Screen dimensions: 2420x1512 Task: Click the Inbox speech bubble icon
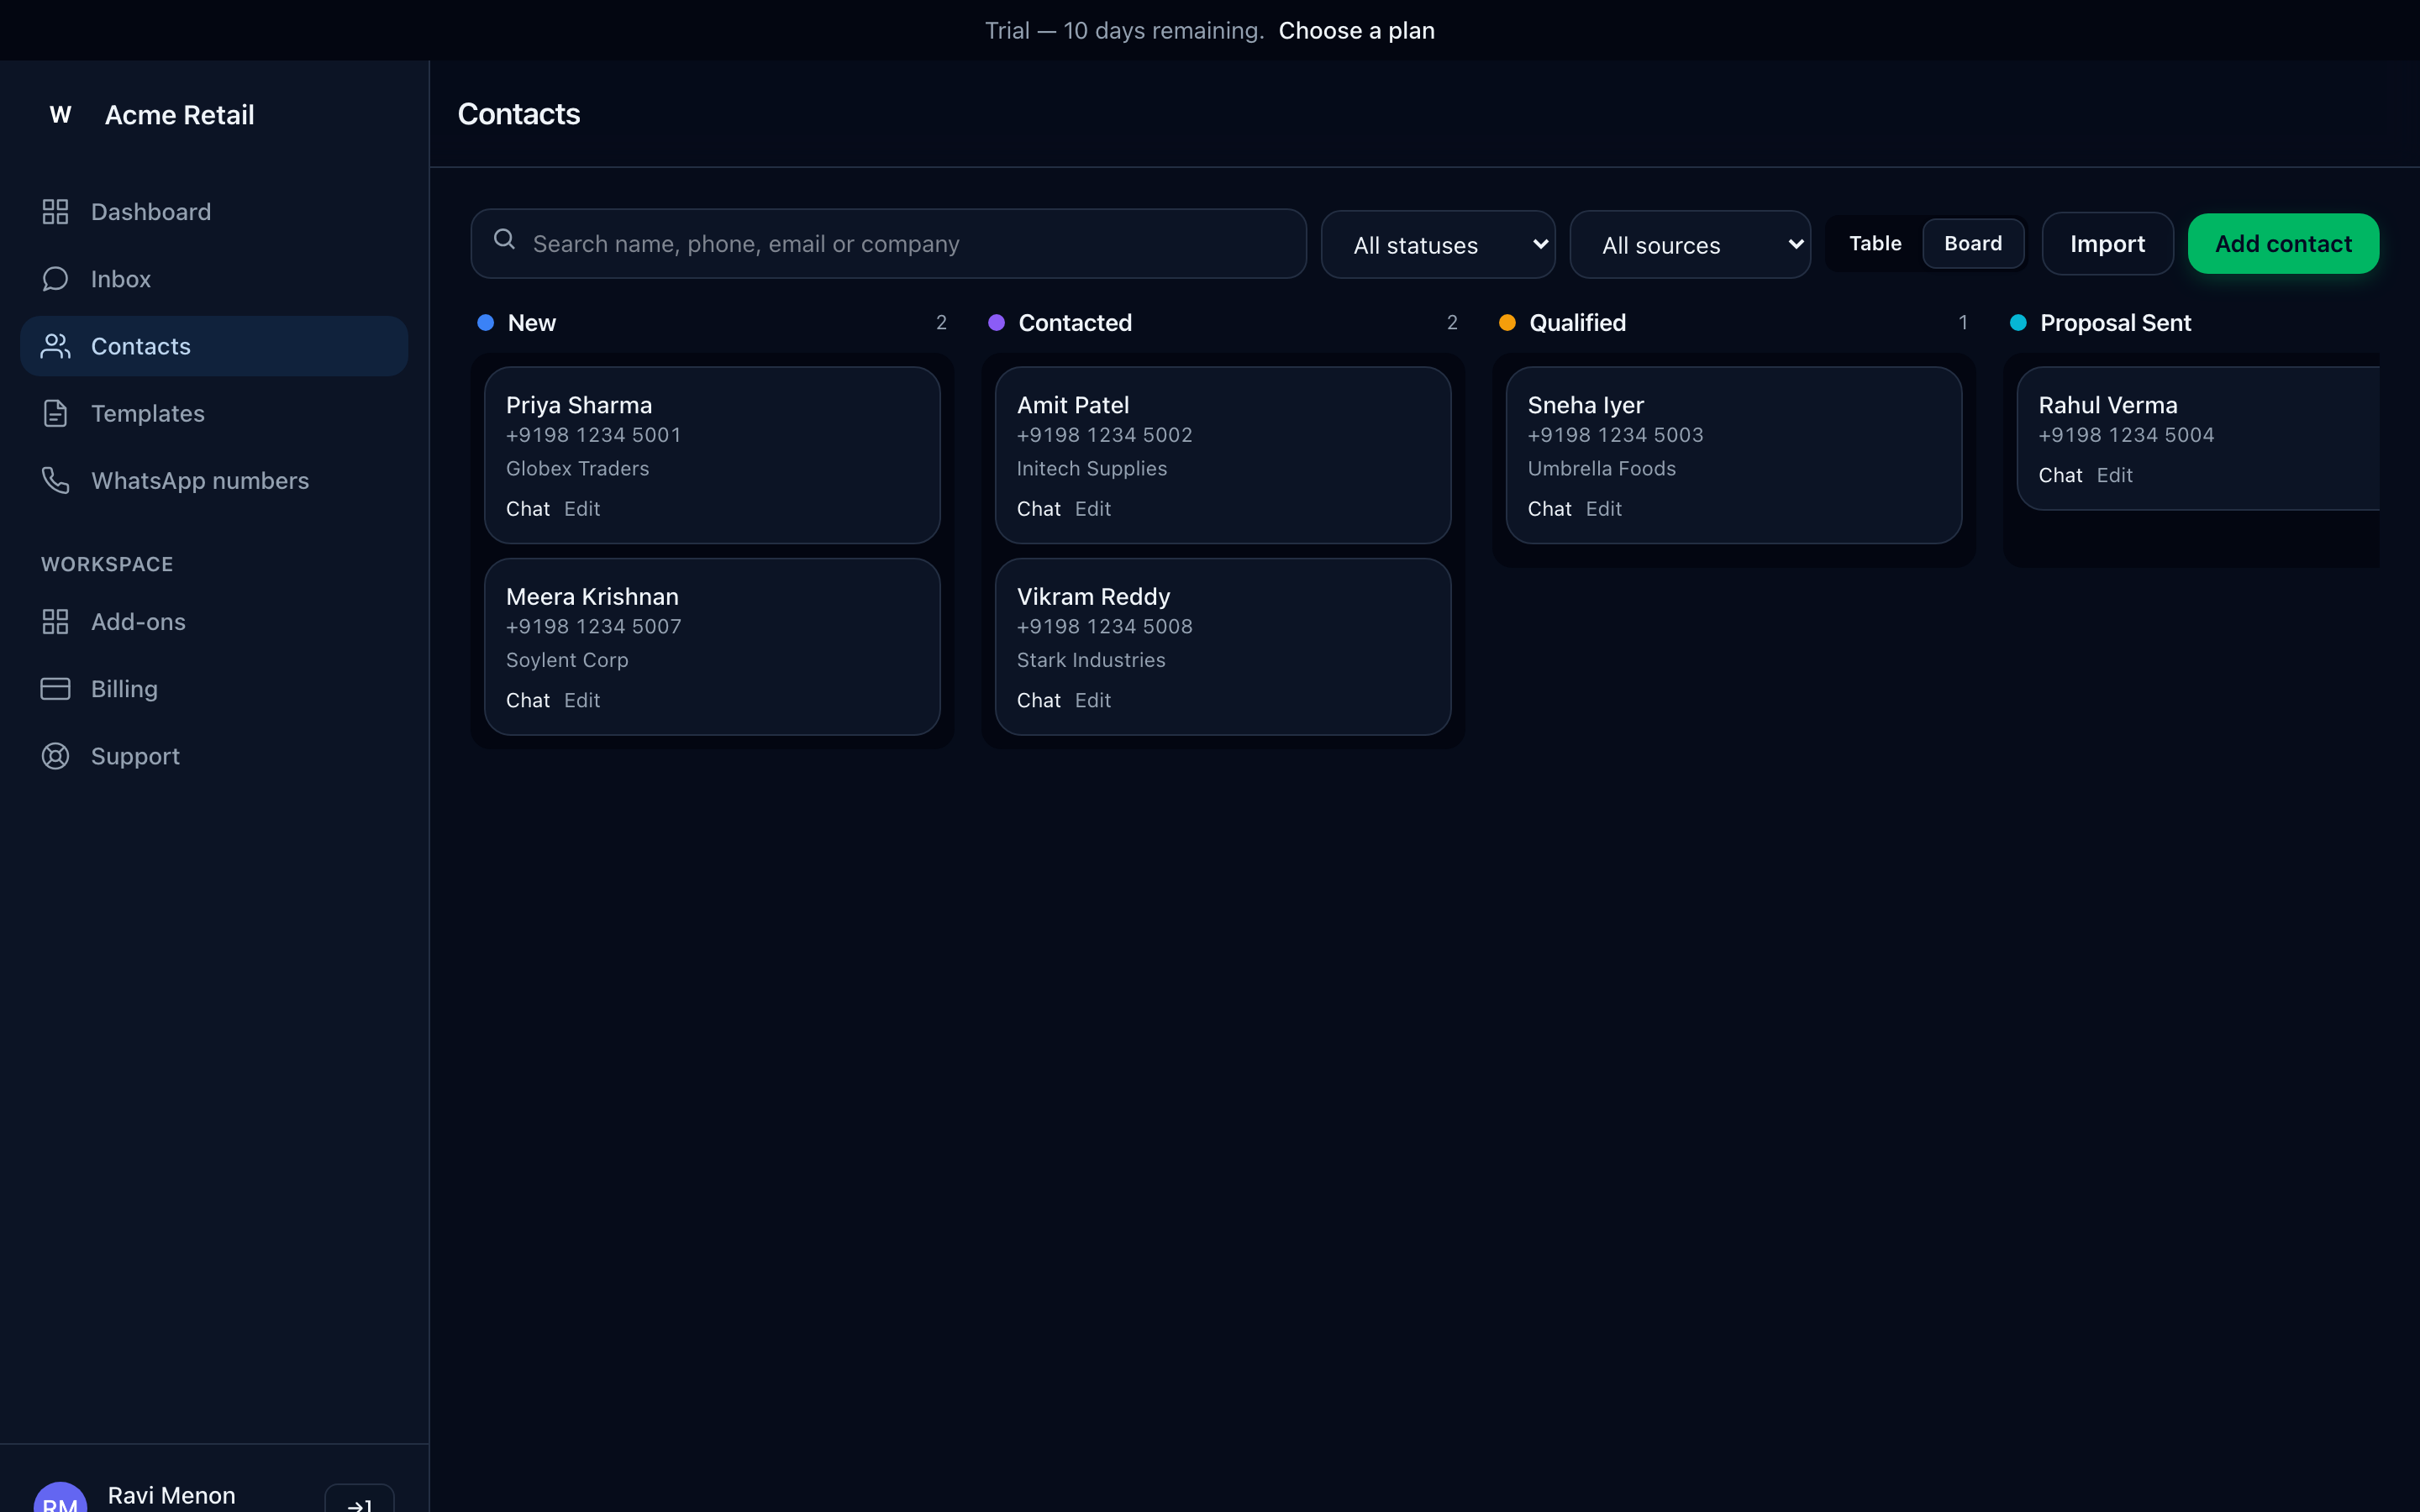click(x=55, y=279)
